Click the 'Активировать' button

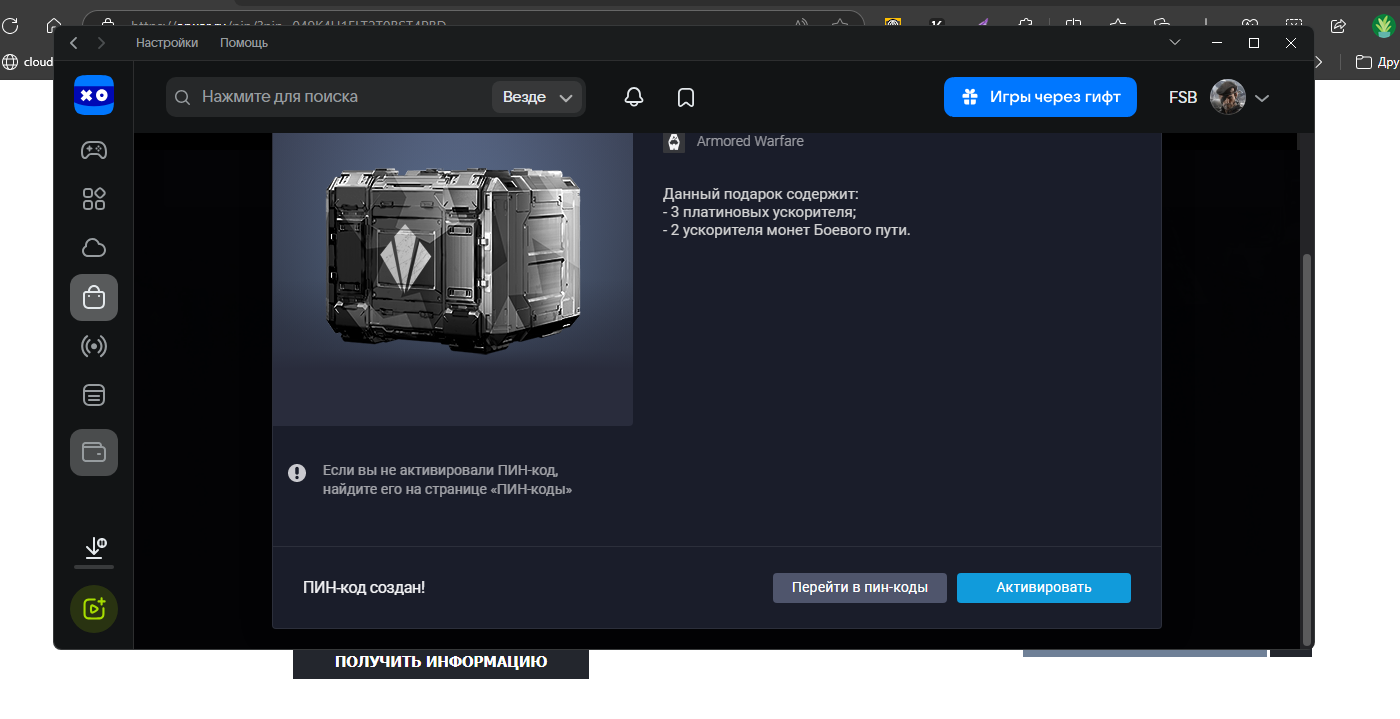coord(1043,588)
